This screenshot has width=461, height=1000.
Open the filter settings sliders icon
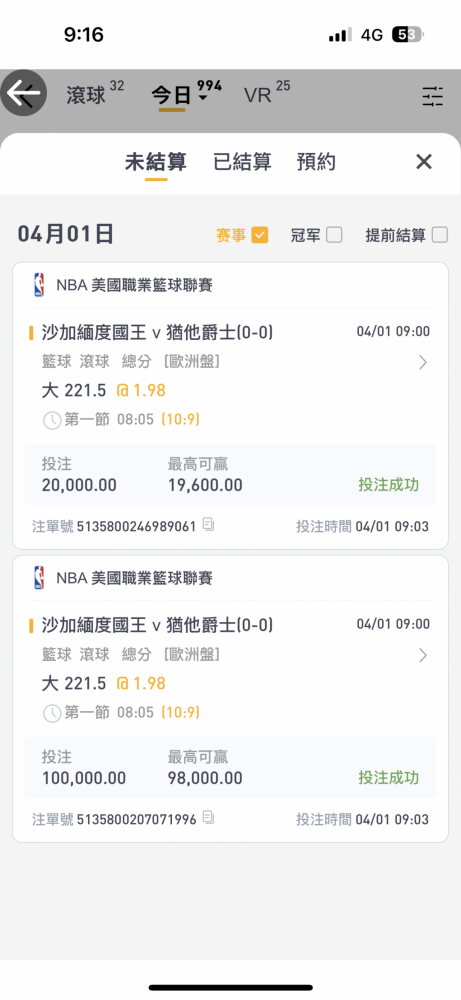(x=432, y=96)
